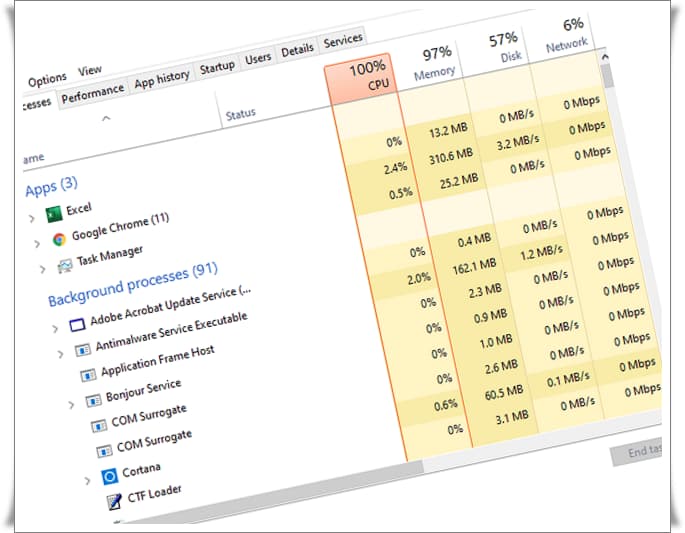This screenshot has height=533, width=685.
Task: Click the 13.2 MB memory value
Action: coord(448,130)
